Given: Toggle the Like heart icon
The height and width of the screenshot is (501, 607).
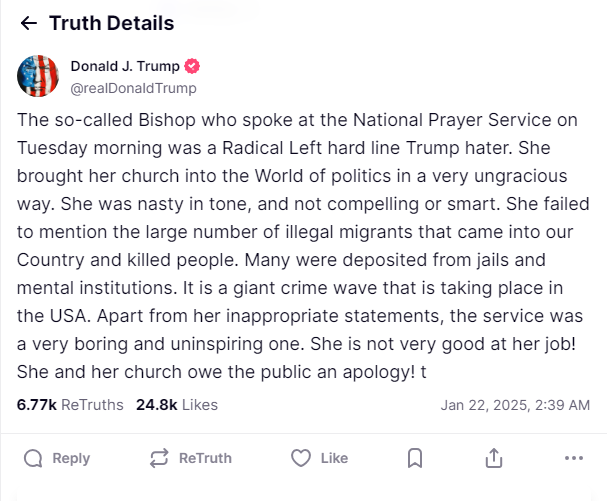Looking at the screenshot, I should 301,458.
